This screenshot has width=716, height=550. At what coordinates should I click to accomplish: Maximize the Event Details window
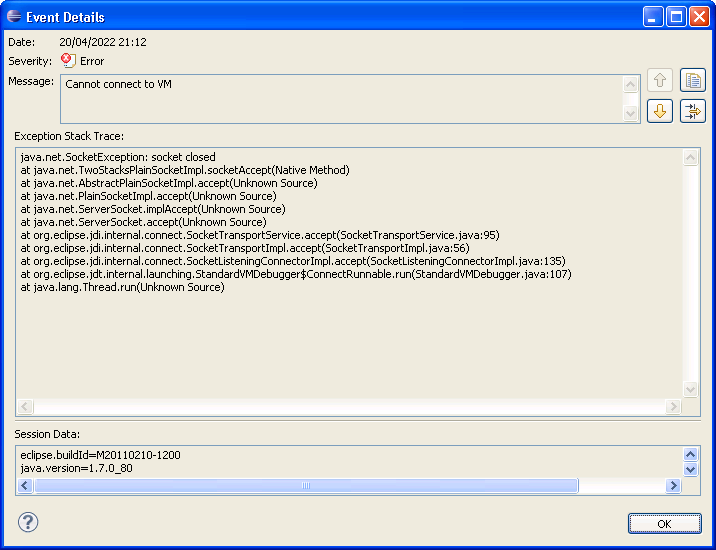pyautogui.click(x=676, y=17)
